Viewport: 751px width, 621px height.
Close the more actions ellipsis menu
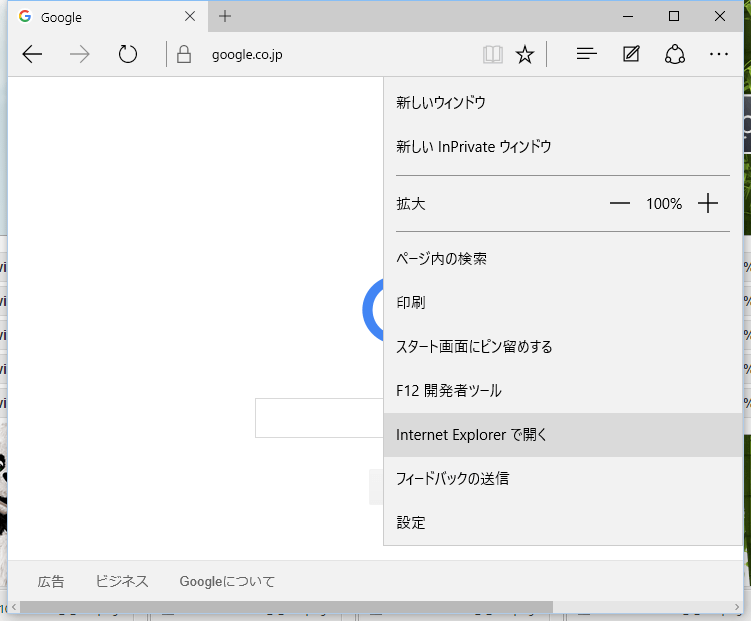pos(719,55)
